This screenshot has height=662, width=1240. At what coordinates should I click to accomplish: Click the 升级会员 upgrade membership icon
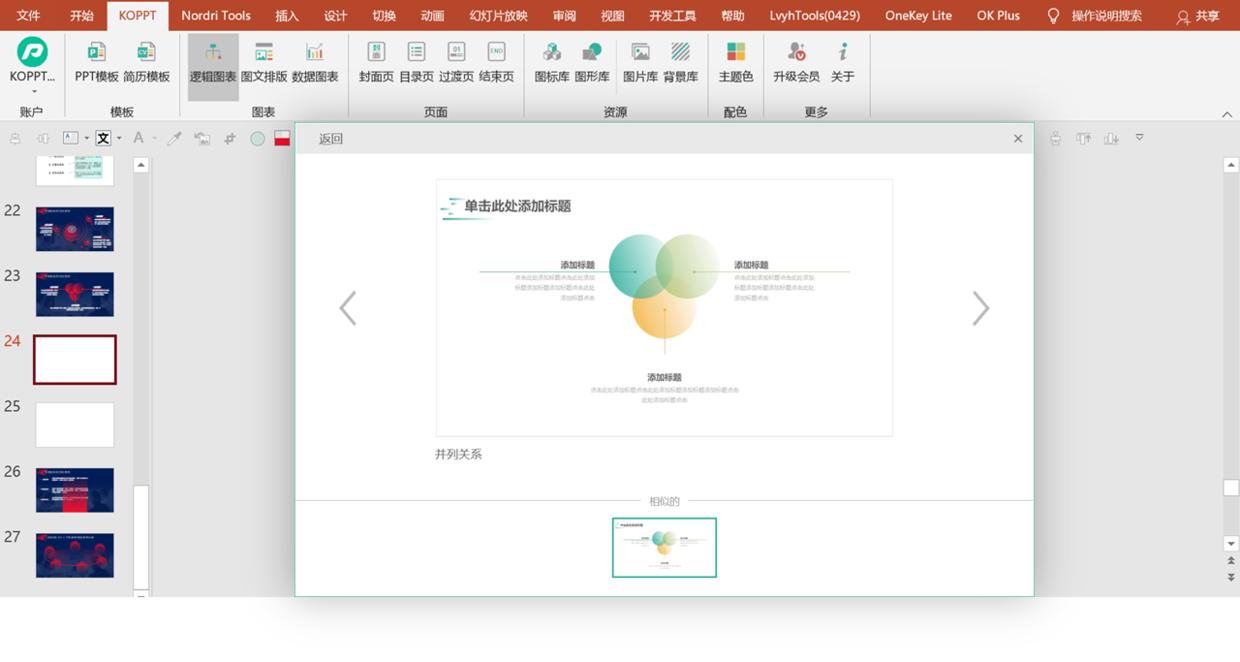[796, 62]
